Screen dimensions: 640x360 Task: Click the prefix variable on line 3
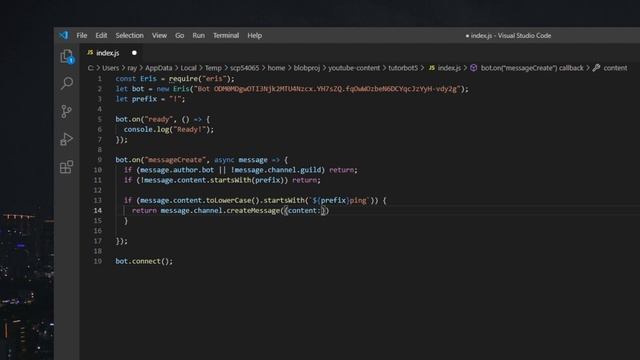pyautogui.click(x=144, y=99)
